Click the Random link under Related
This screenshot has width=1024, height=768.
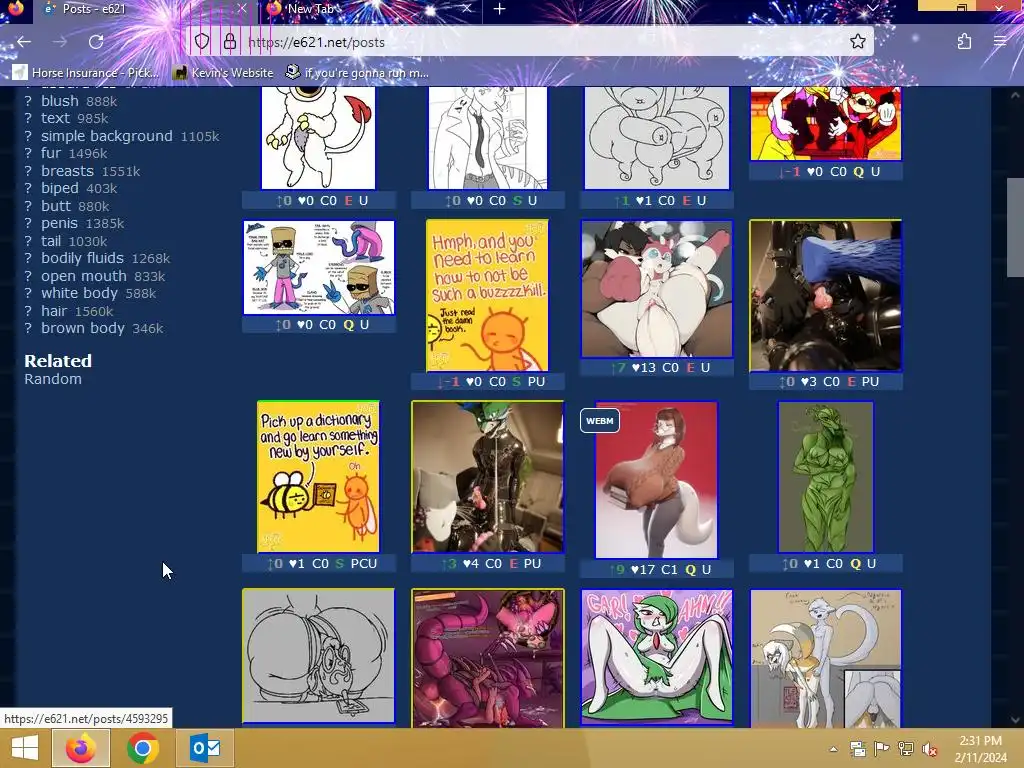point(53,379)
